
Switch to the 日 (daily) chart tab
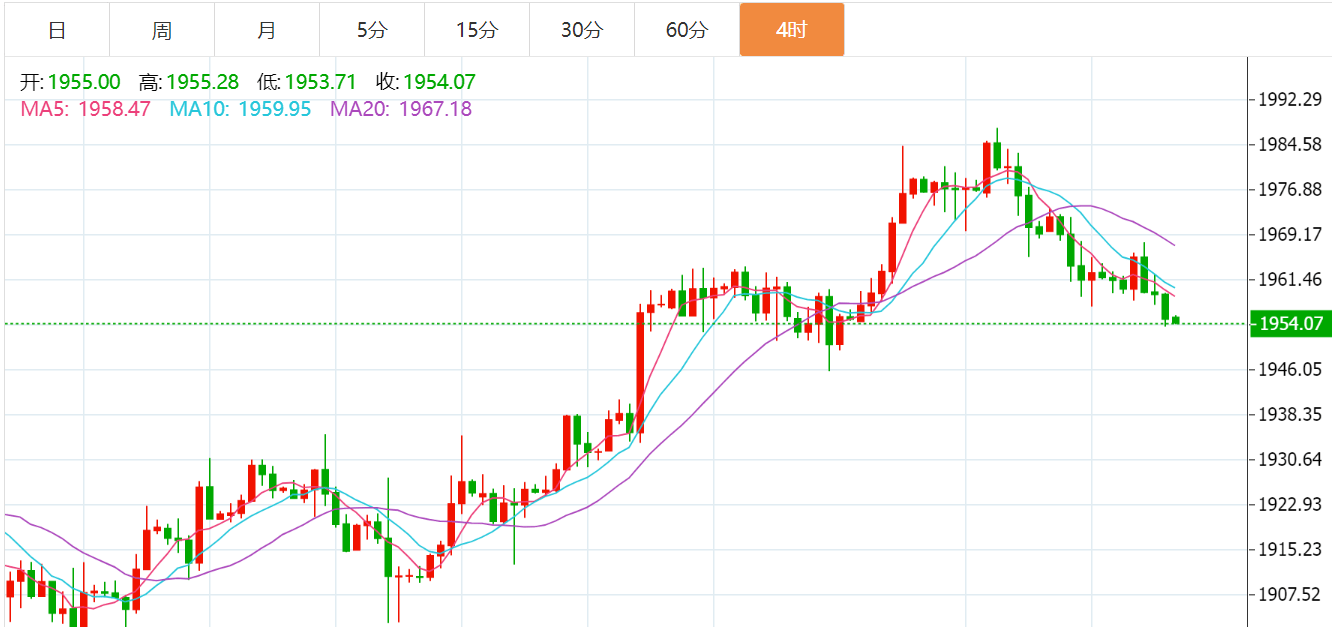point(57,30)
